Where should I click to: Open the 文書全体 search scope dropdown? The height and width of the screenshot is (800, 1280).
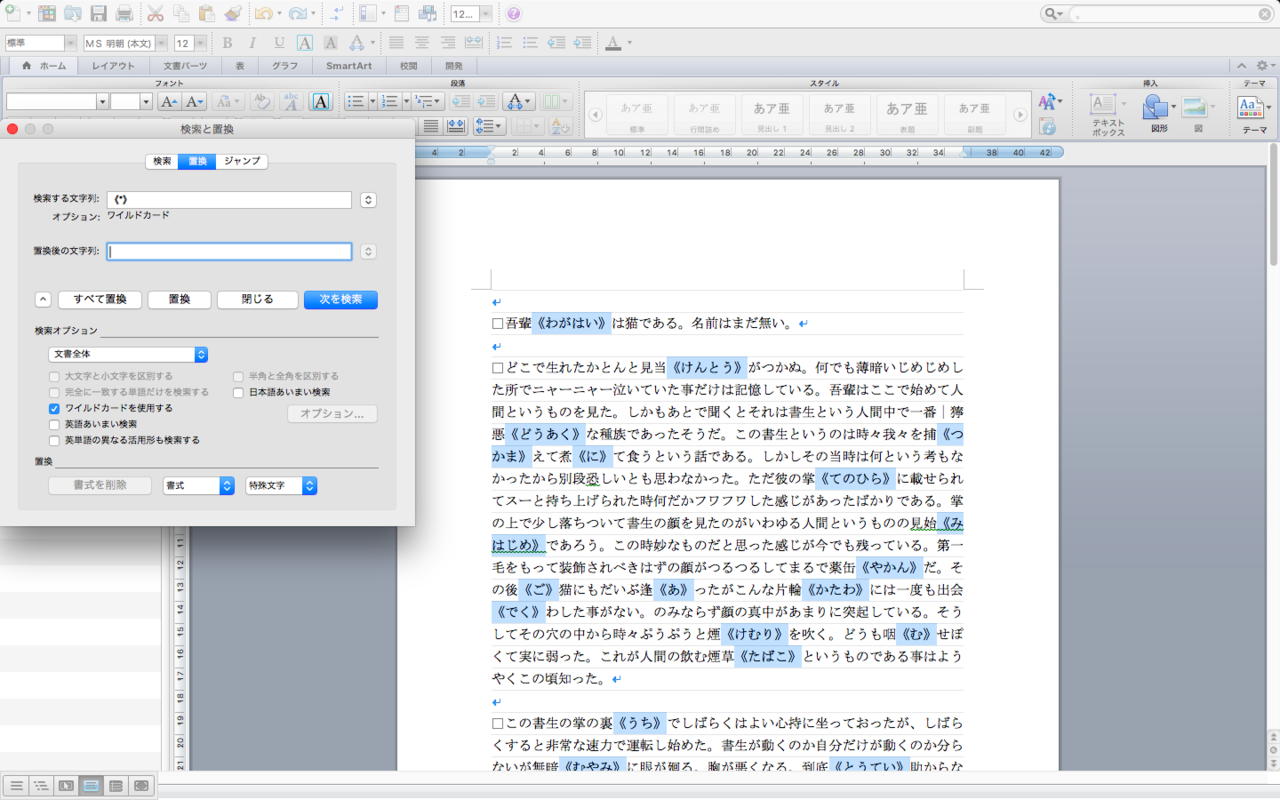click(x=128, y=355)
